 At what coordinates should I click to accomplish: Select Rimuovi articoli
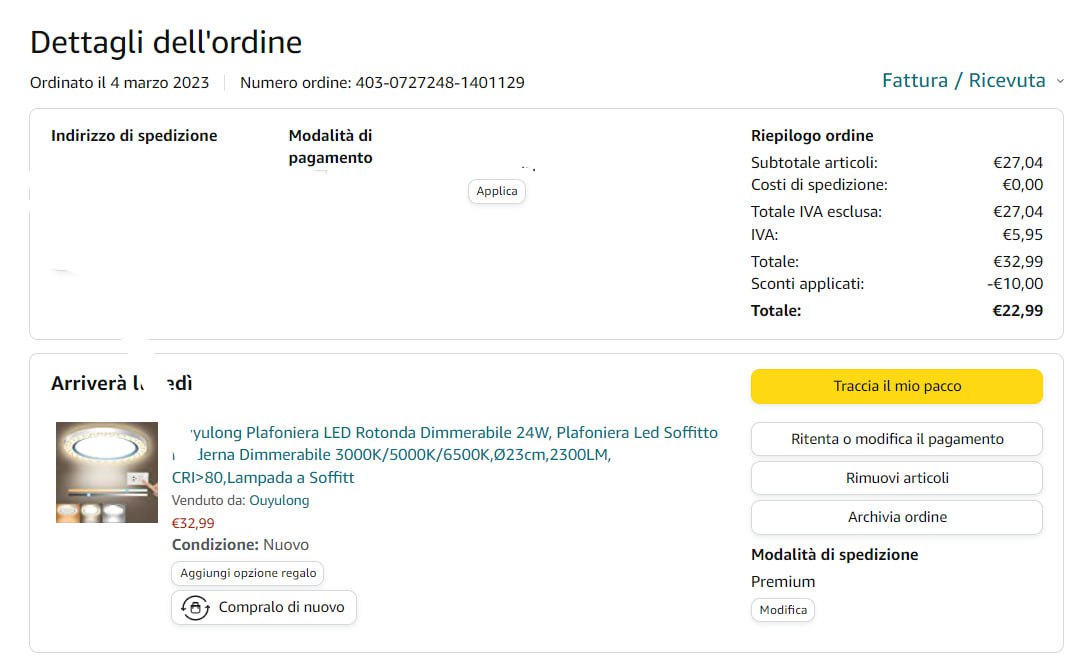click(896, 478)
